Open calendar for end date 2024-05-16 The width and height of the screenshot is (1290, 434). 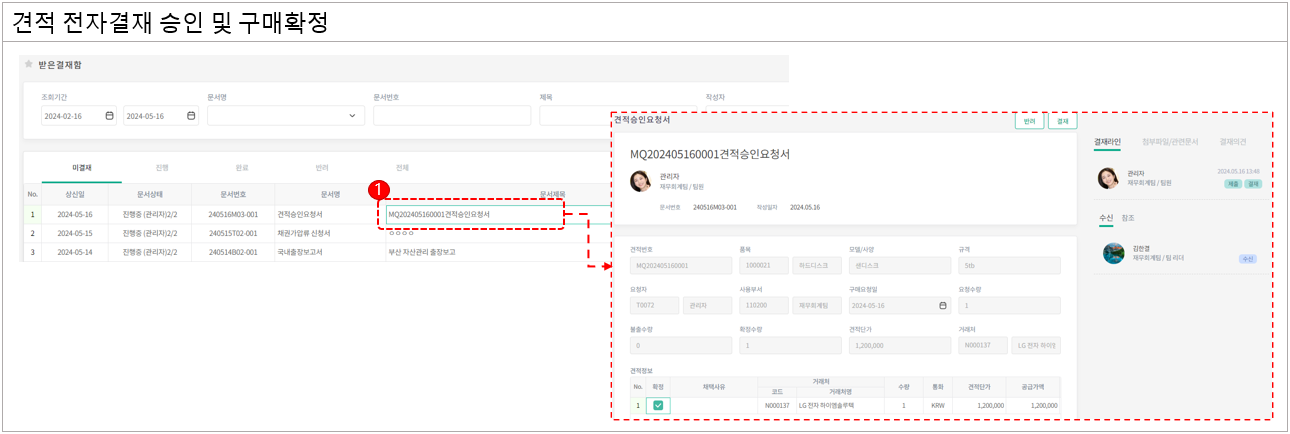pos(191,116)
